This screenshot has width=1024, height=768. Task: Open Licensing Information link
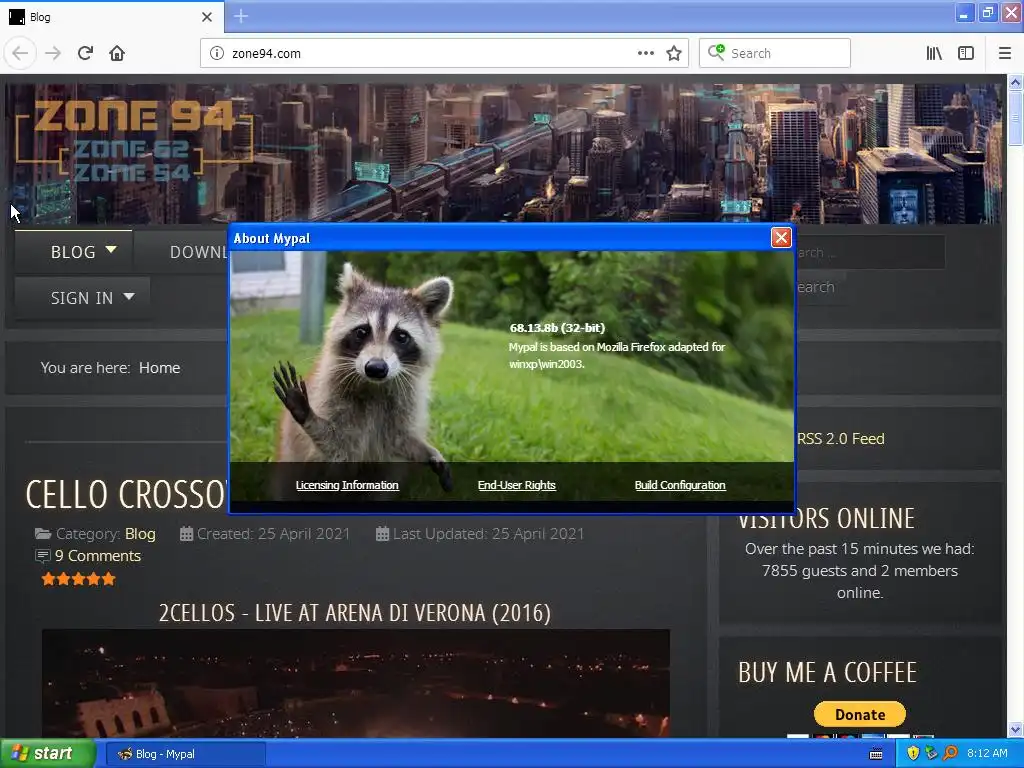tap(347, 485)
